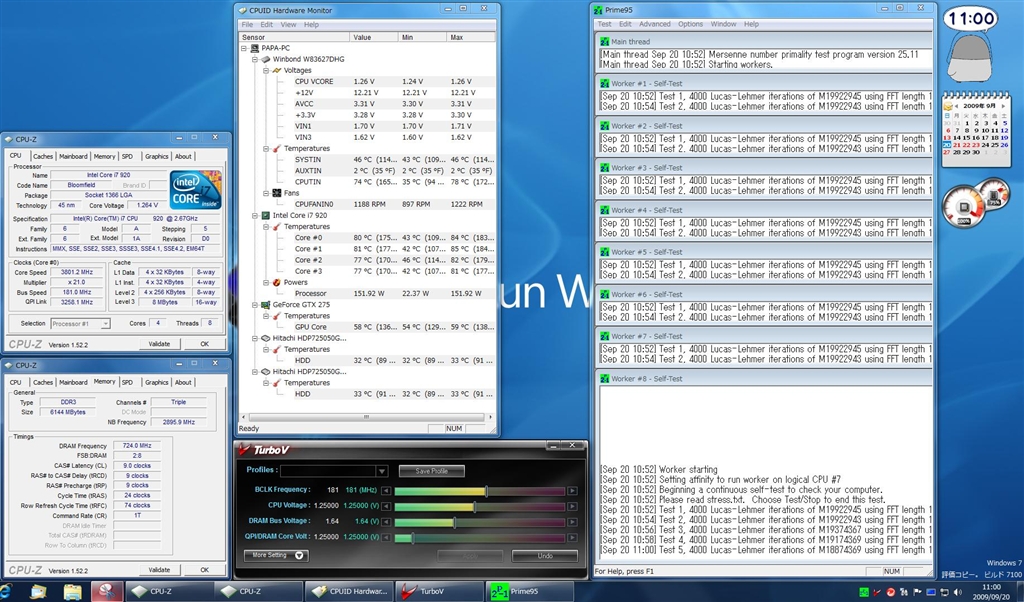Click the Max column header in HWMonitor
The height and width of the screenshot is (602, 1024).
(x=472, y=37)
